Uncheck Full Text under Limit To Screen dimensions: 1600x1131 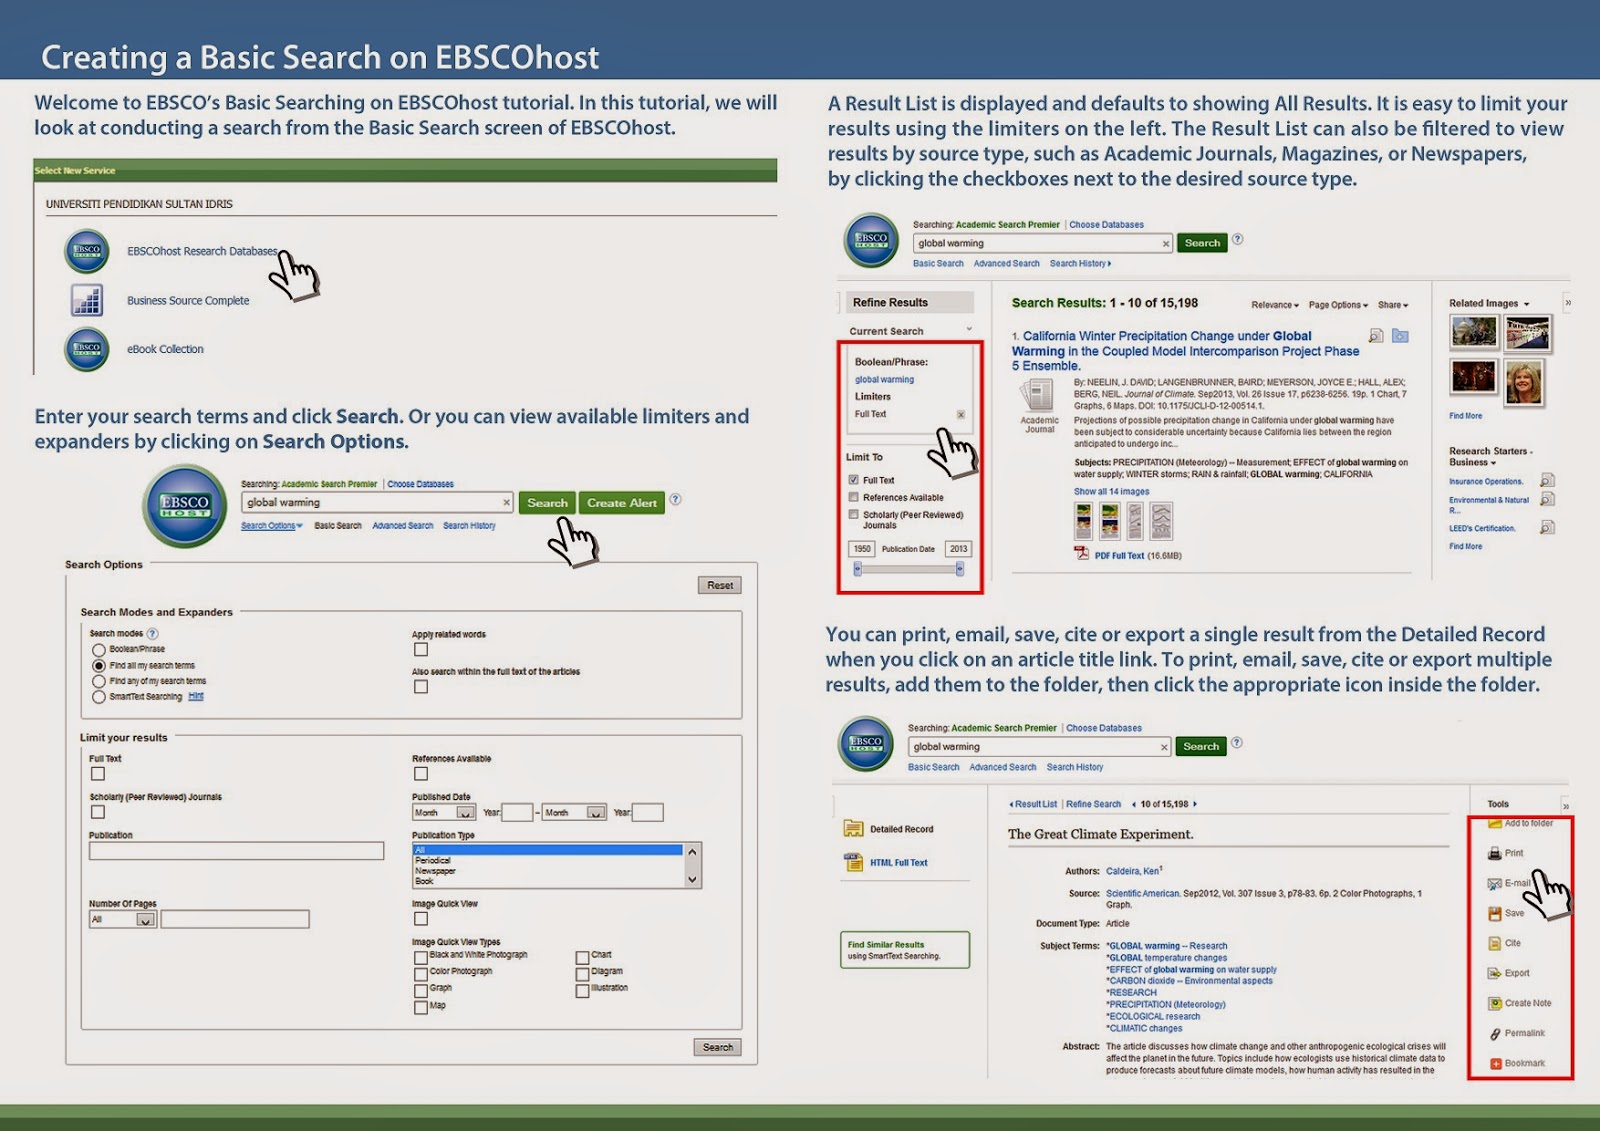854,480
